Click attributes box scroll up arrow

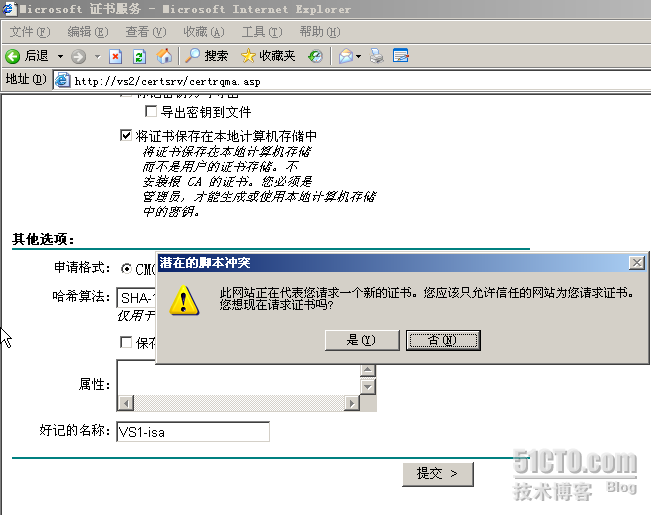[367, 369]
